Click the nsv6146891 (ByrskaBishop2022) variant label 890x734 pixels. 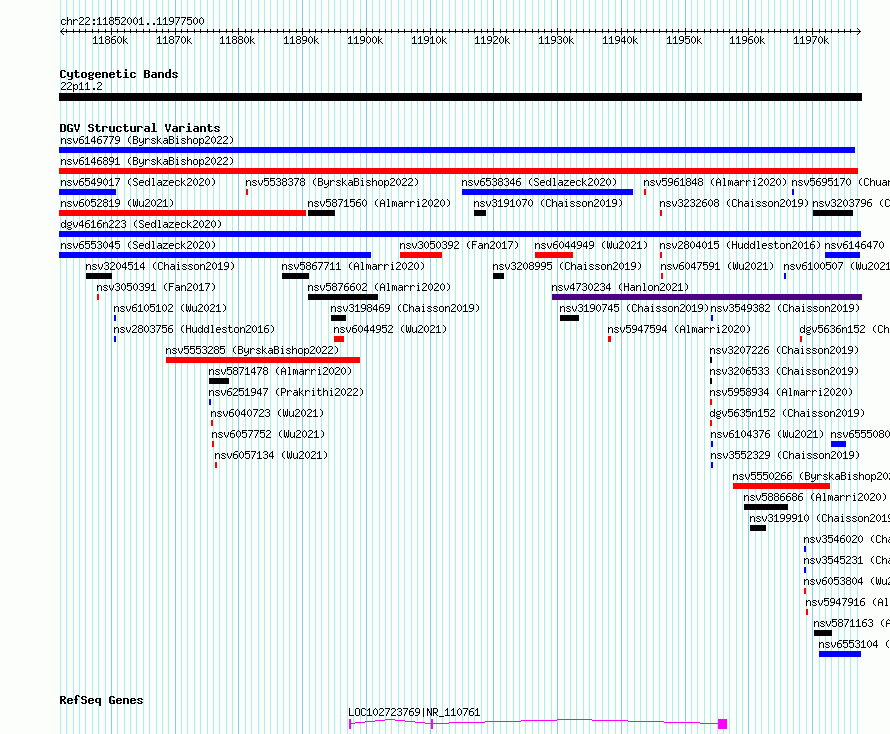click(x=146, y=161)
